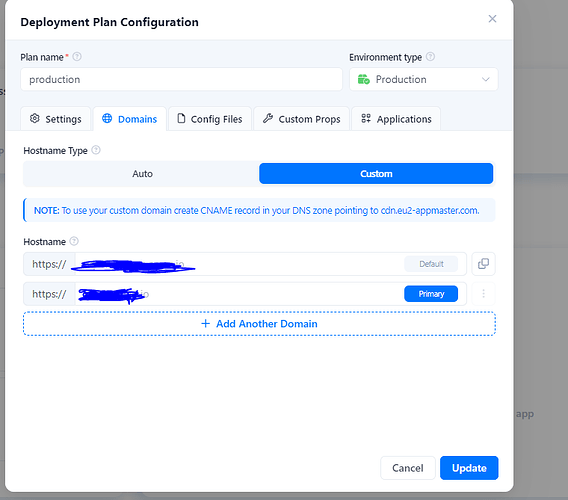Click the Hostname Type help icon

pos(96,150)
